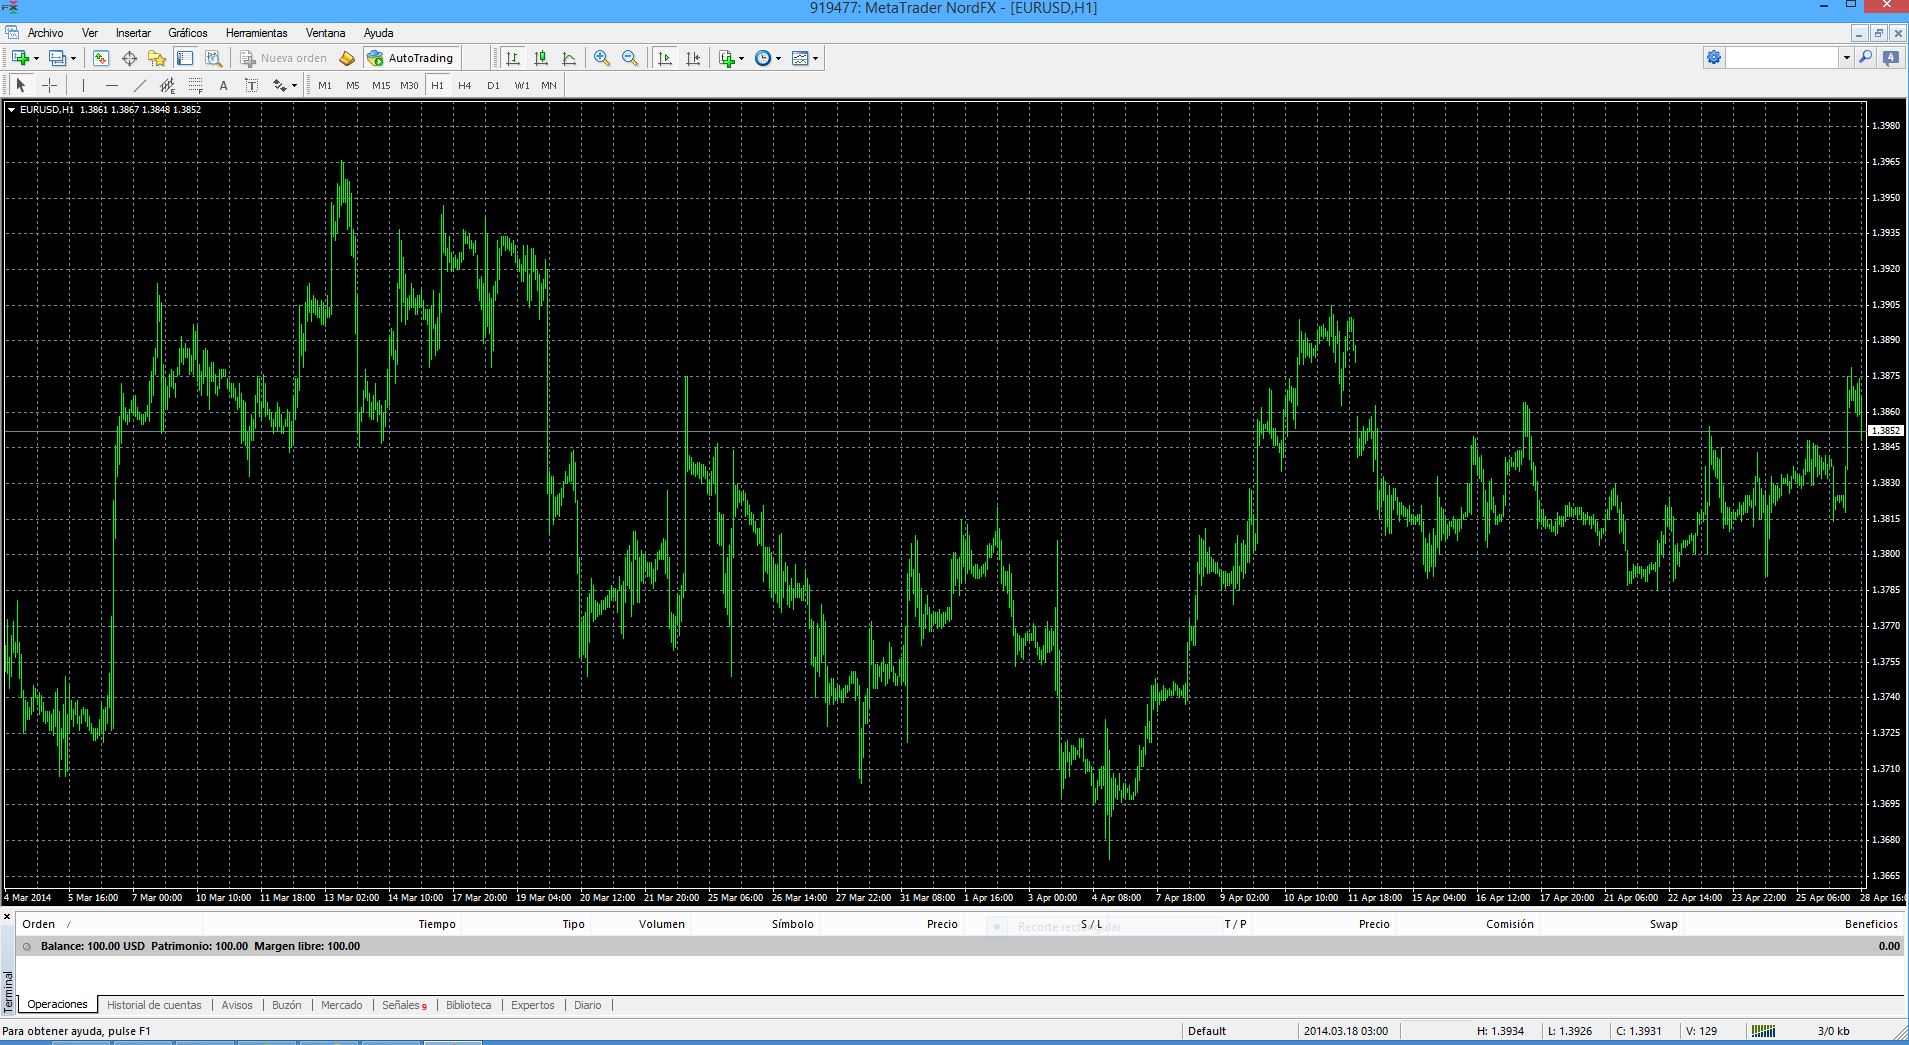This screenshot has height=1045, width=1909.
Task: Expand the Periods dropdown arrow
Action: [x=778, y=59]
